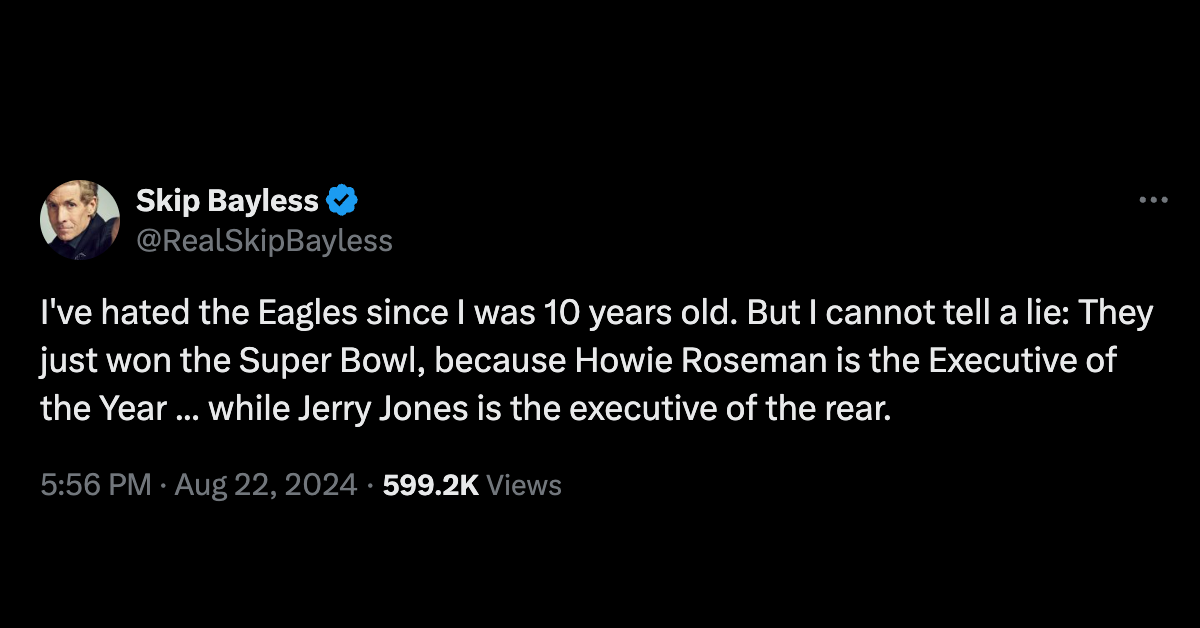Viewport: 1200px width, 628px height.
Task: Click the Views label
Action: 529,485
